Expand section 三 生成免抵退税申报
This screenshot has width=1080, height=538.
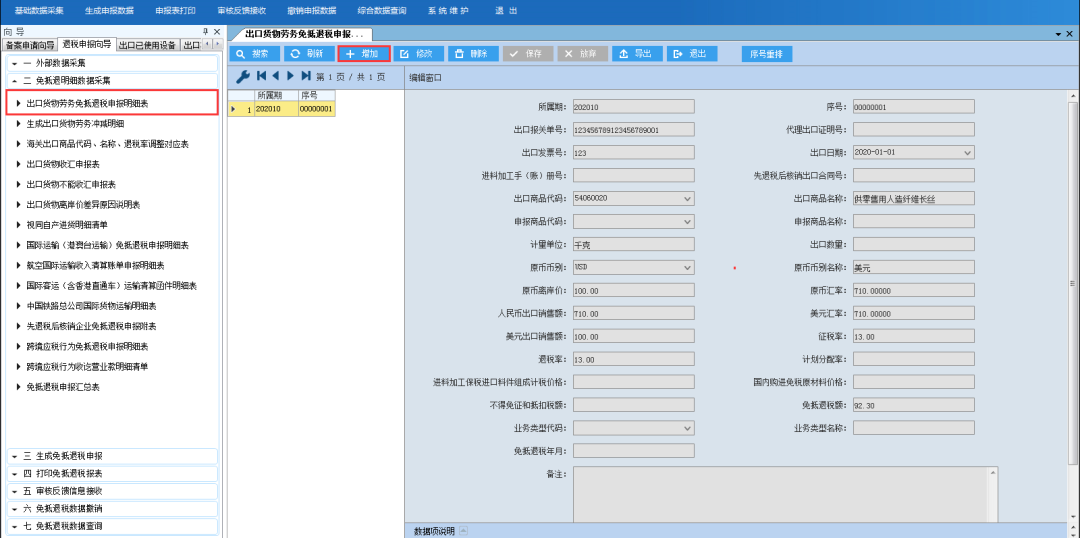pos(112,456)
